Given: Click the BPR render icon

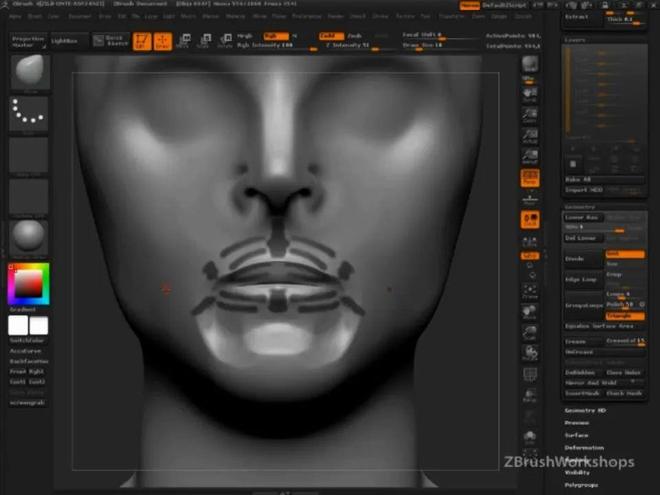Looking at the screenshot, I should click(530, 65).
